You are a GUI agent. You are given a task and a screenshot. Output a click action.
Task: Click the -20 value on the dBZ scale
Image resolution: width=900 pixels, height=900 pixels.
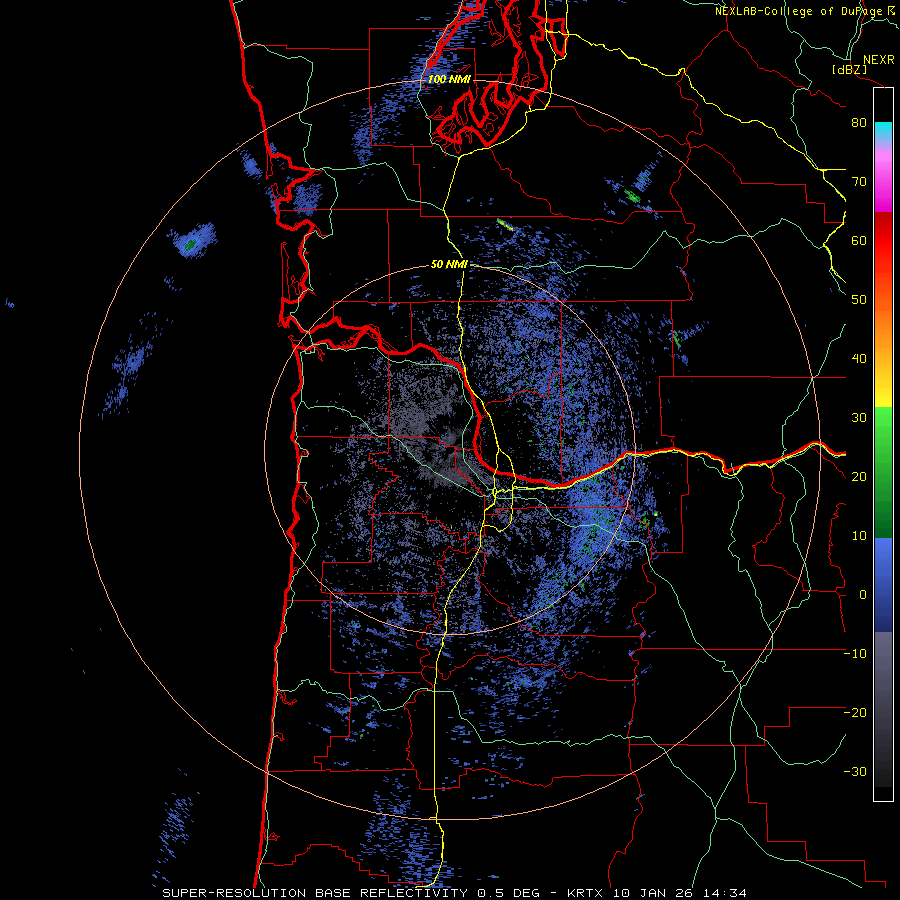tap(855, 713)
